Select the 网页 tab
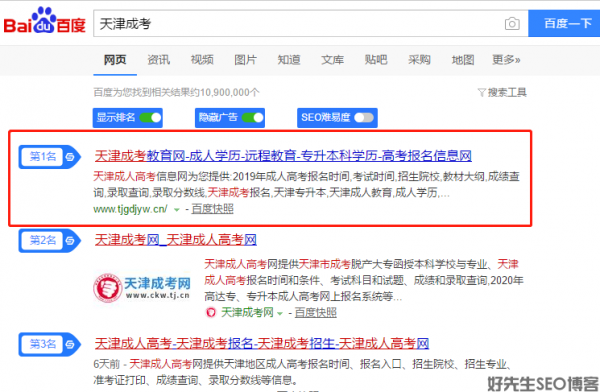The width and height of the screenshot is (600, 392). click(x=115, y=60)
